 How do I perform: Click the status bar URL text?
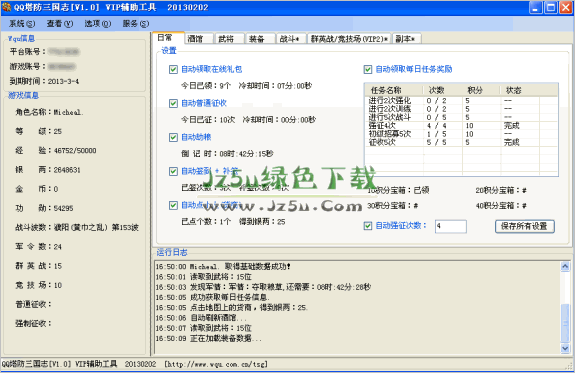[x=216, y=364]
